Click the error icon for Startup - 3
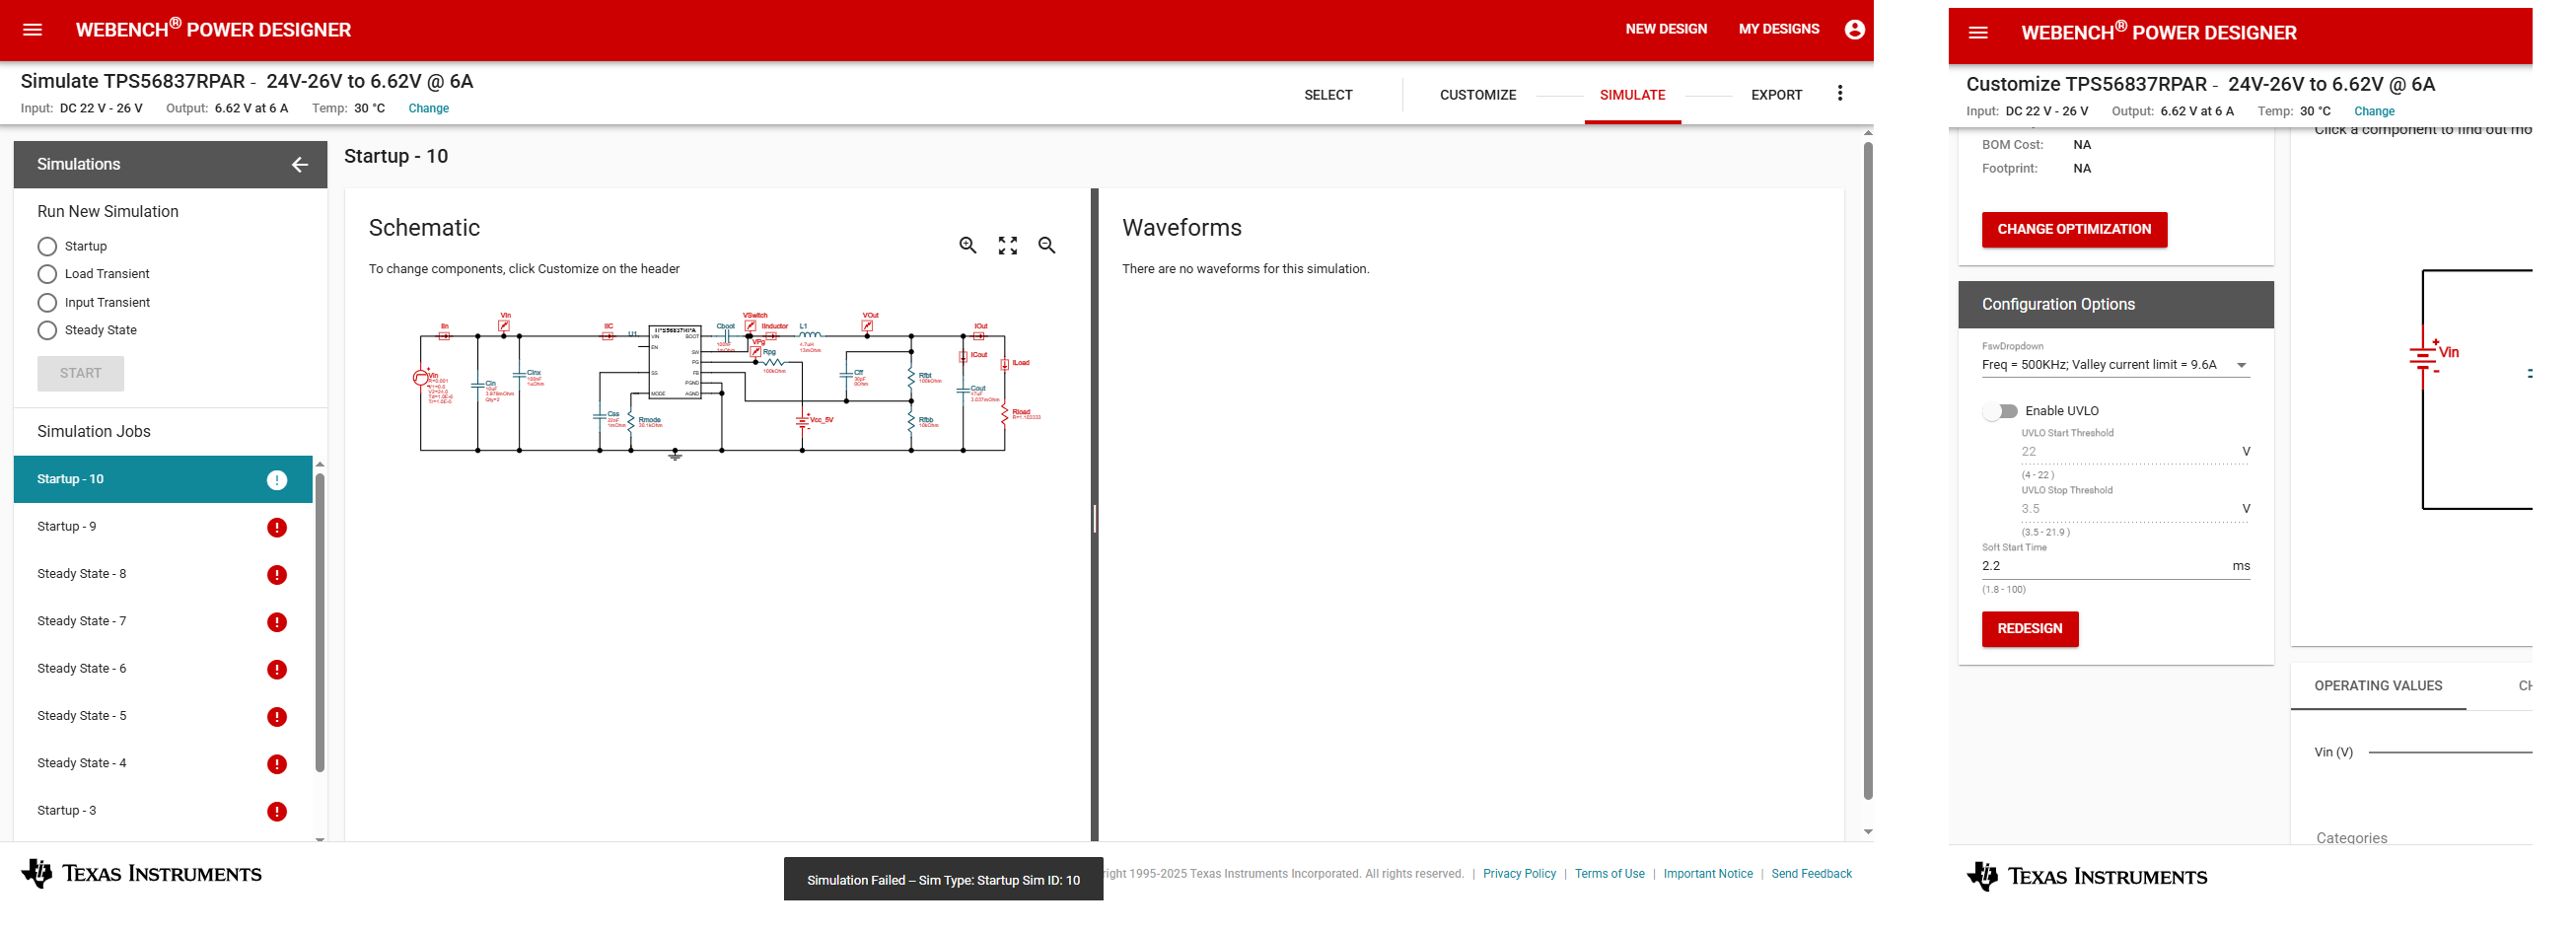Screen dimensions: 2576x931 (277, 811)
